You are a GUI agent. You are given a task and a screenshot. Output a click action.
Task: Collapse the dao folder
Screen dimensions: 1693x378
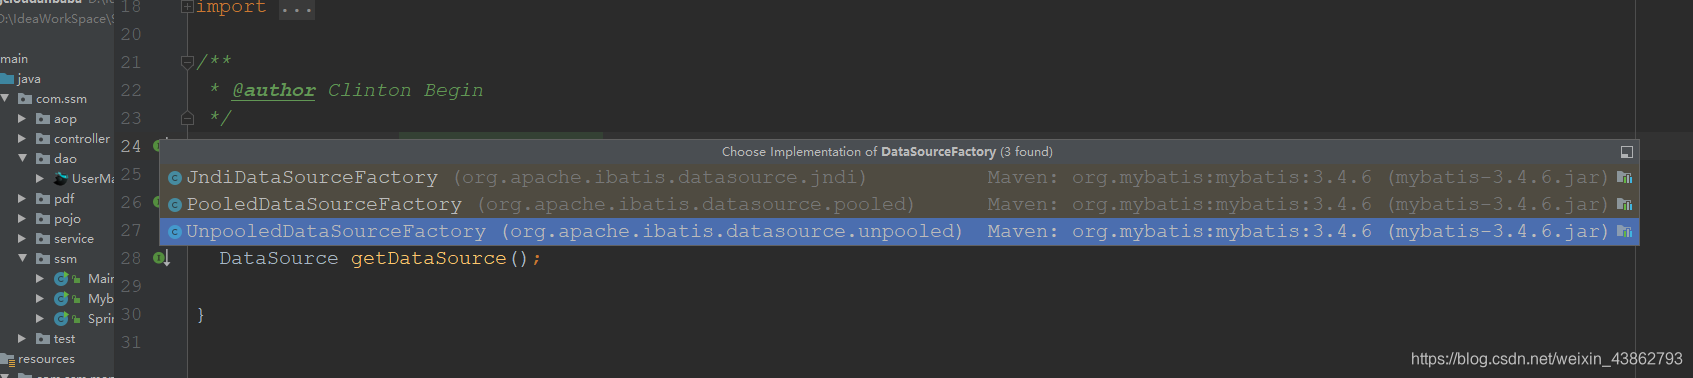point(22,158)
